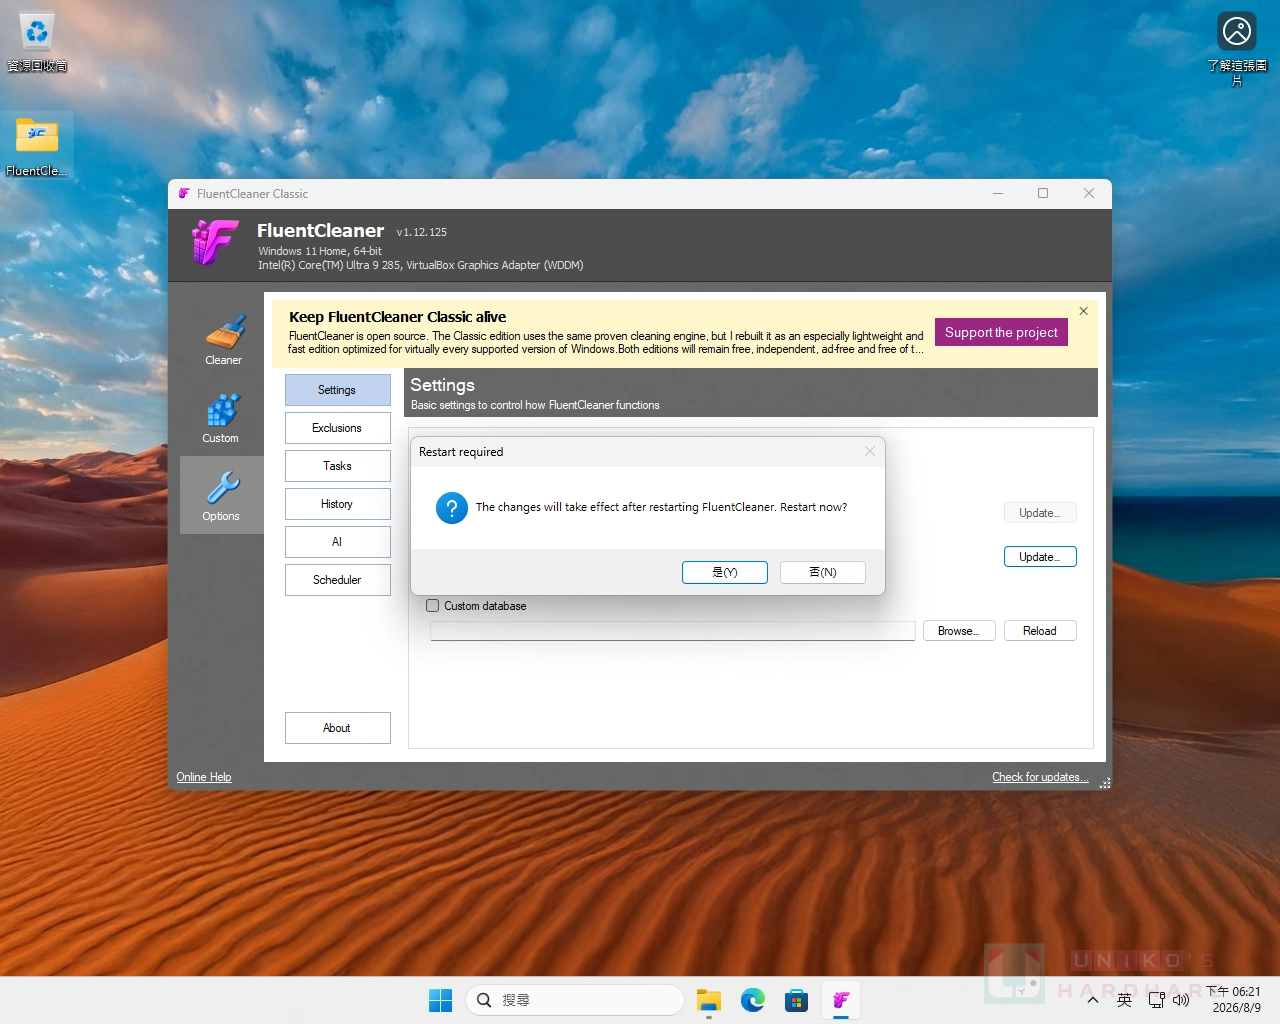The width and height of the screenshot is (1280, 1024).
Task: Switch to the Settings tab
Action: pyautogui.click(x=338, y=390)
